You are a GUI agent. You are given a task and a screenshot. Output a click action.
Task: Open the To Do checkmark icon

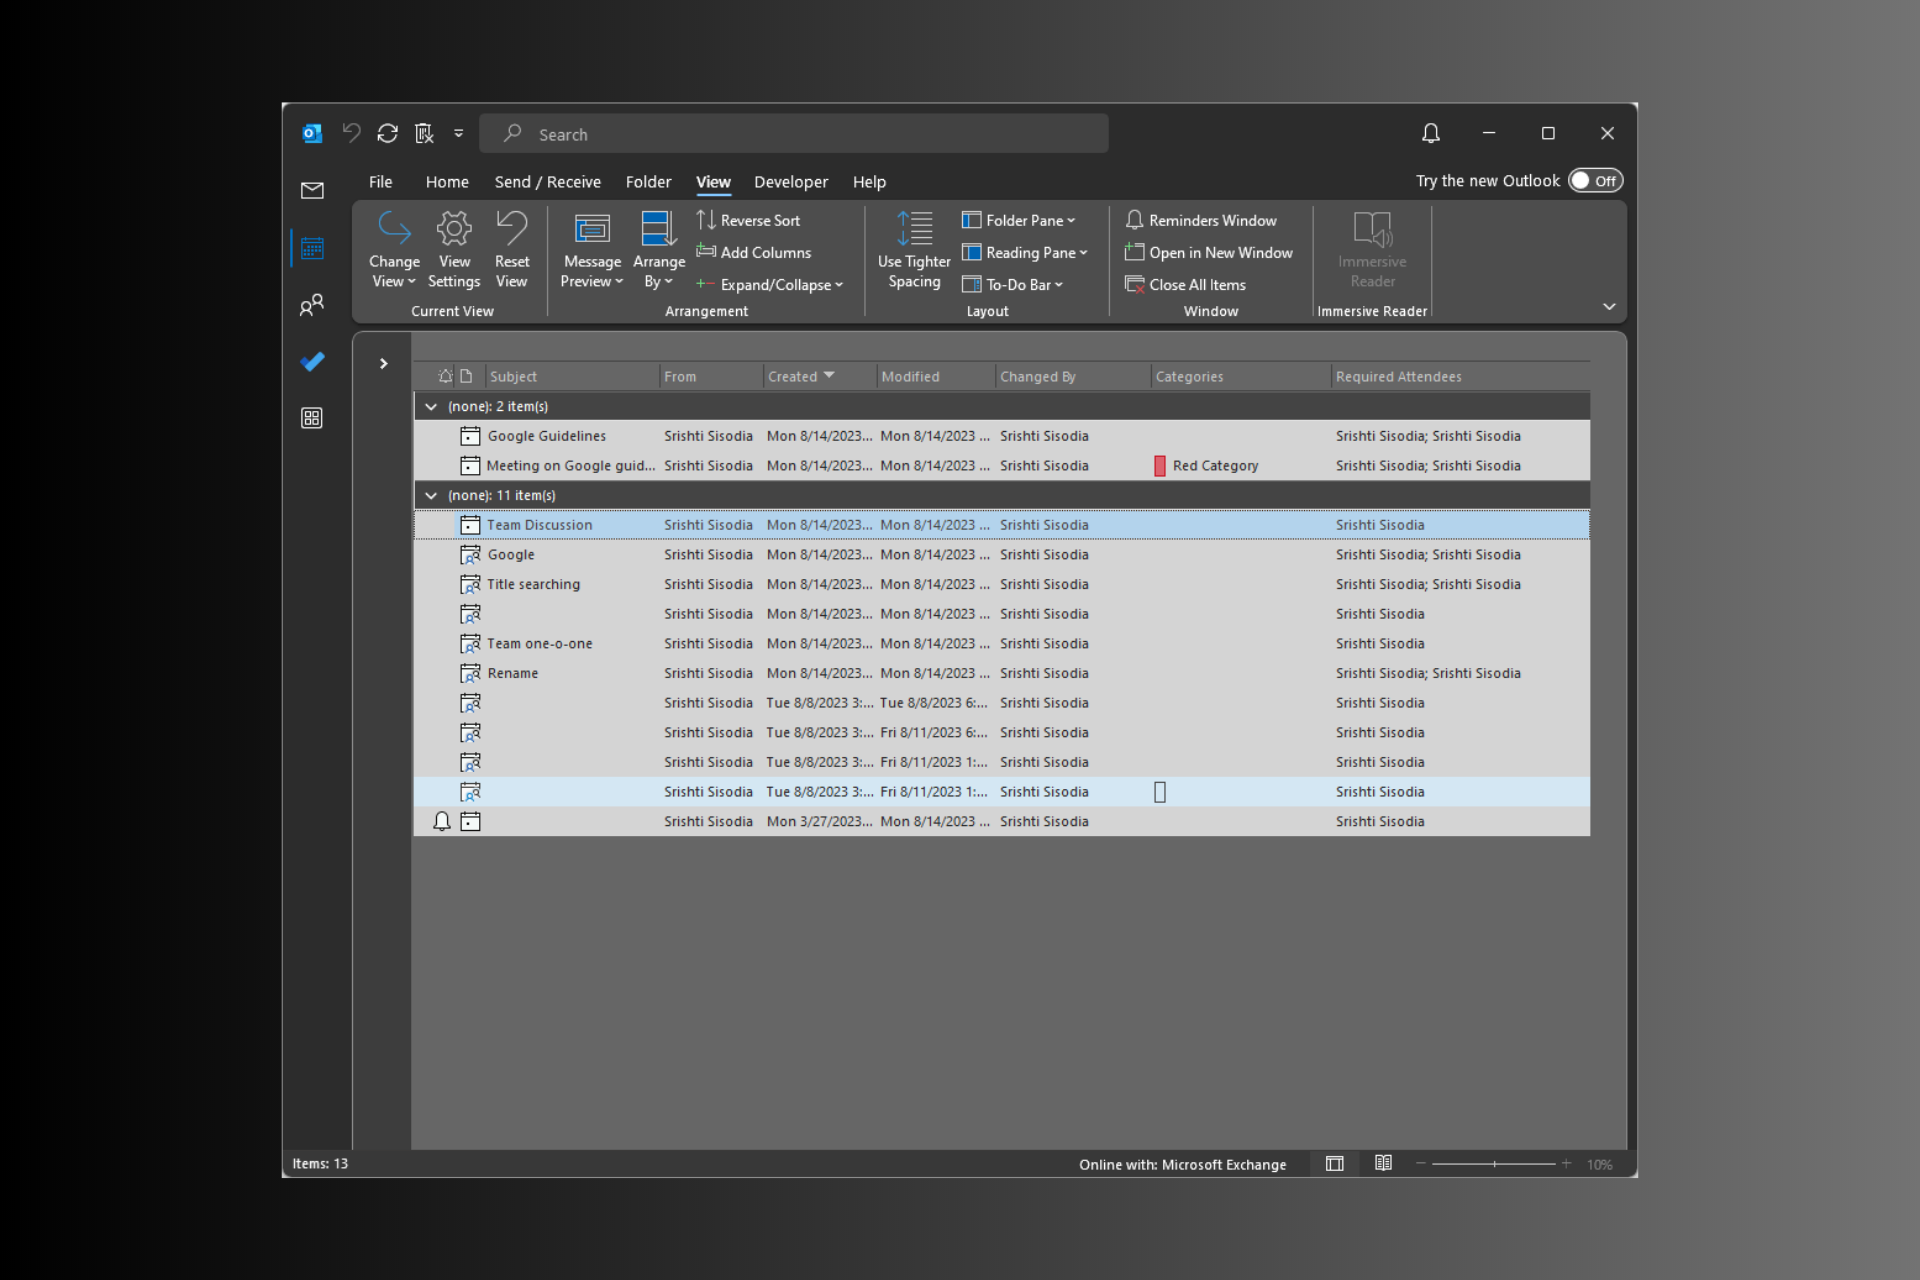point(313,361)
